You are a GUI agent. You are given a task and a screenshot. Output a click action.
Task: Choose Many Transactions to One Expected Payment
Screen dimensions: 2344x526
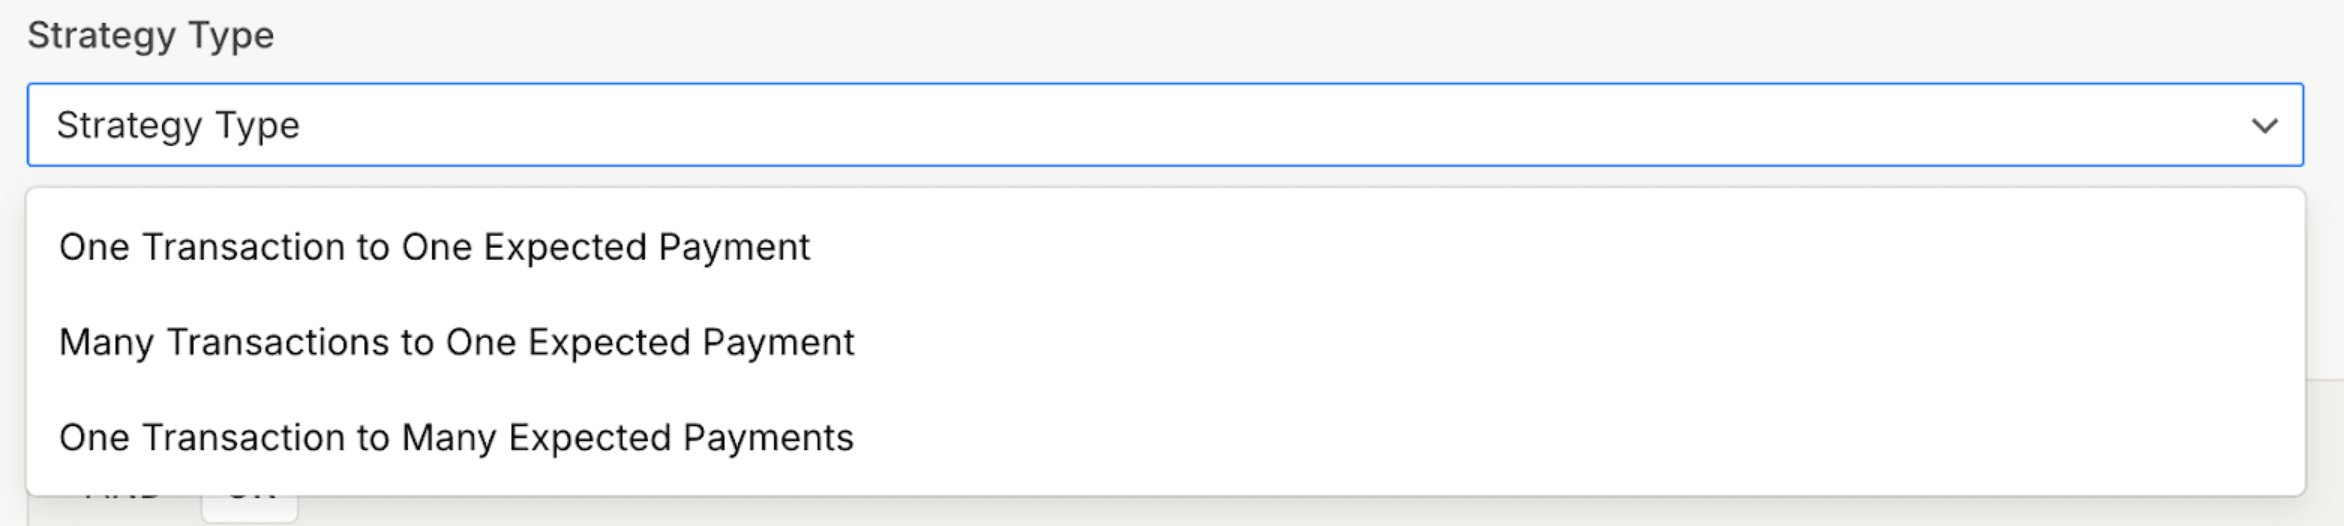click(456, 342)
